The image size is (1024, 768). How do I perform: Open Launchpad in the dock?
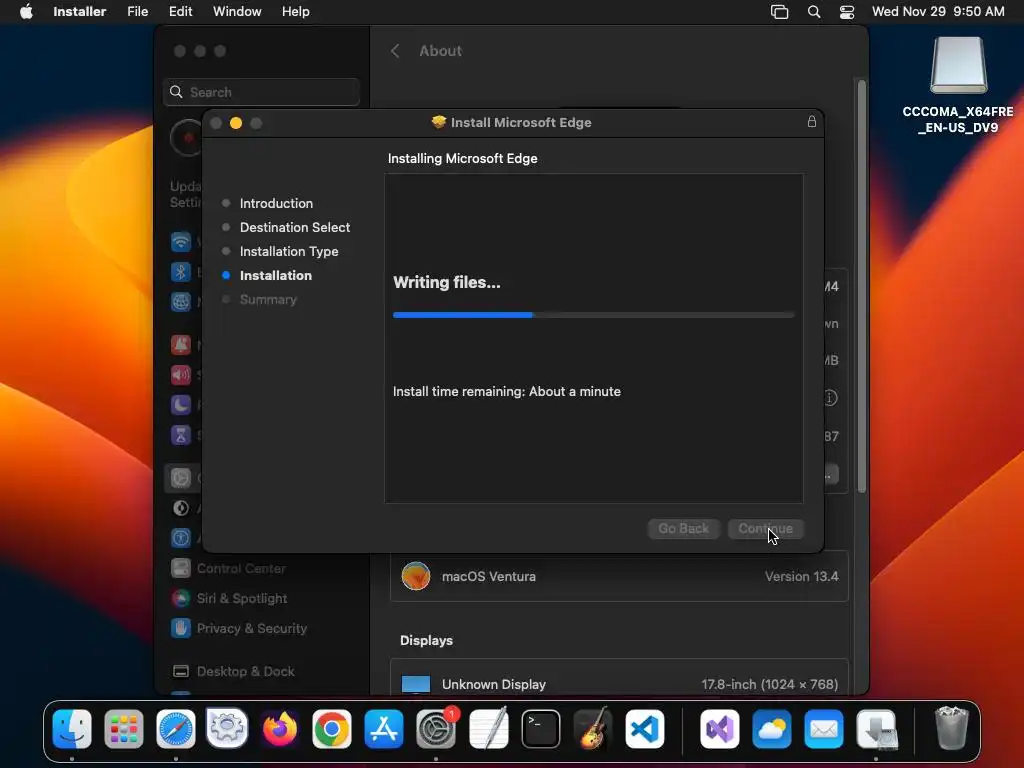point(123,728)
